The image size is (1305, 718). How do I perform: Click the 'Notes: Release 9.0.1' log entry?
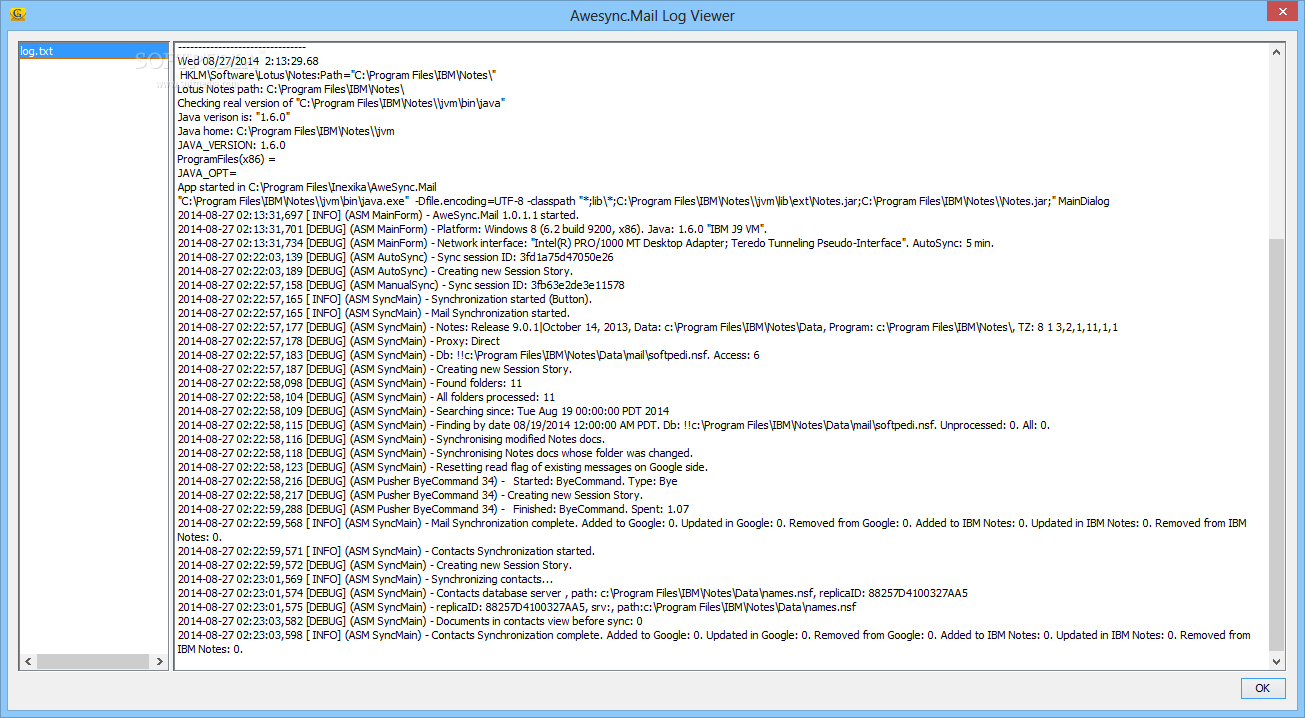(x=647, y=327)
